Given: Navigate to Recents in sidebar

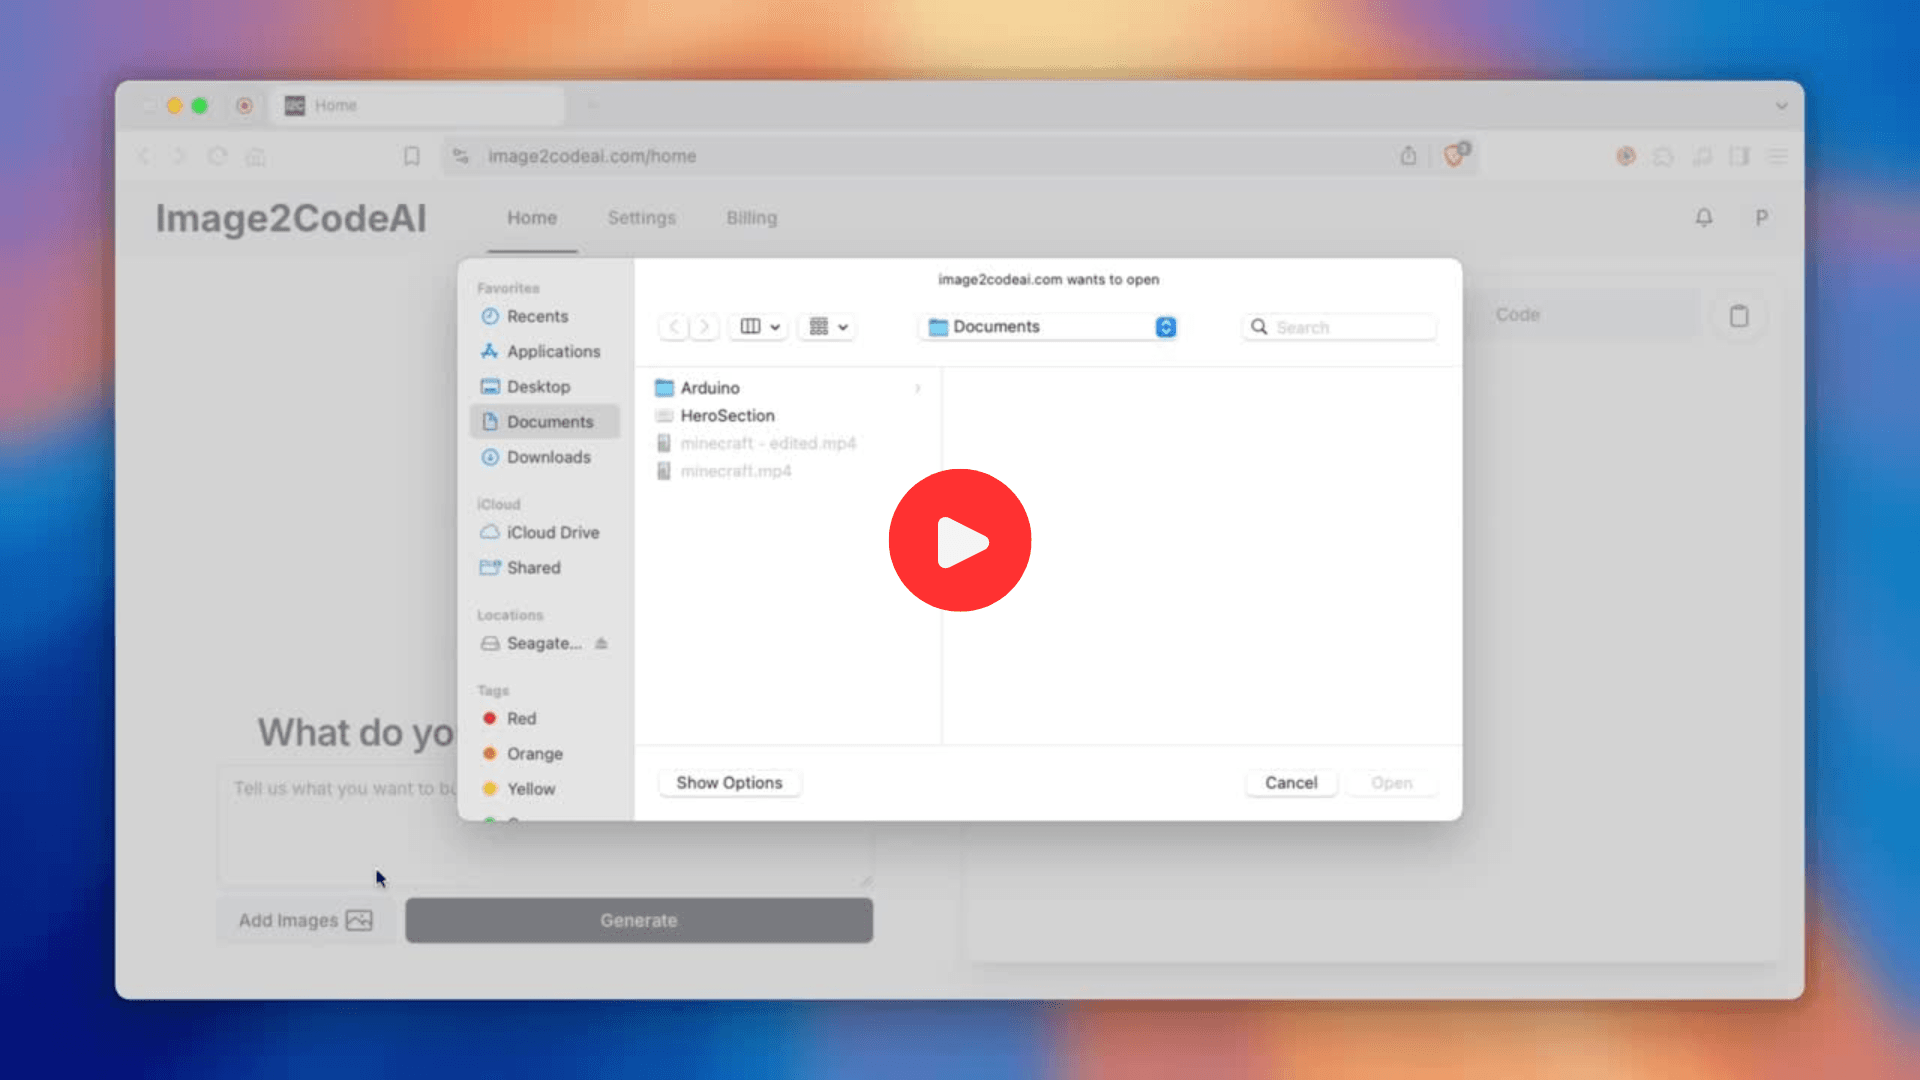Looking at the screenshot, I should tap(537, 316).
